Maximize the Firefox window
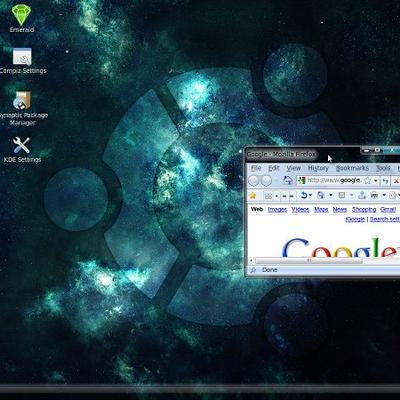The image size is (400, 400). point(378,150)
